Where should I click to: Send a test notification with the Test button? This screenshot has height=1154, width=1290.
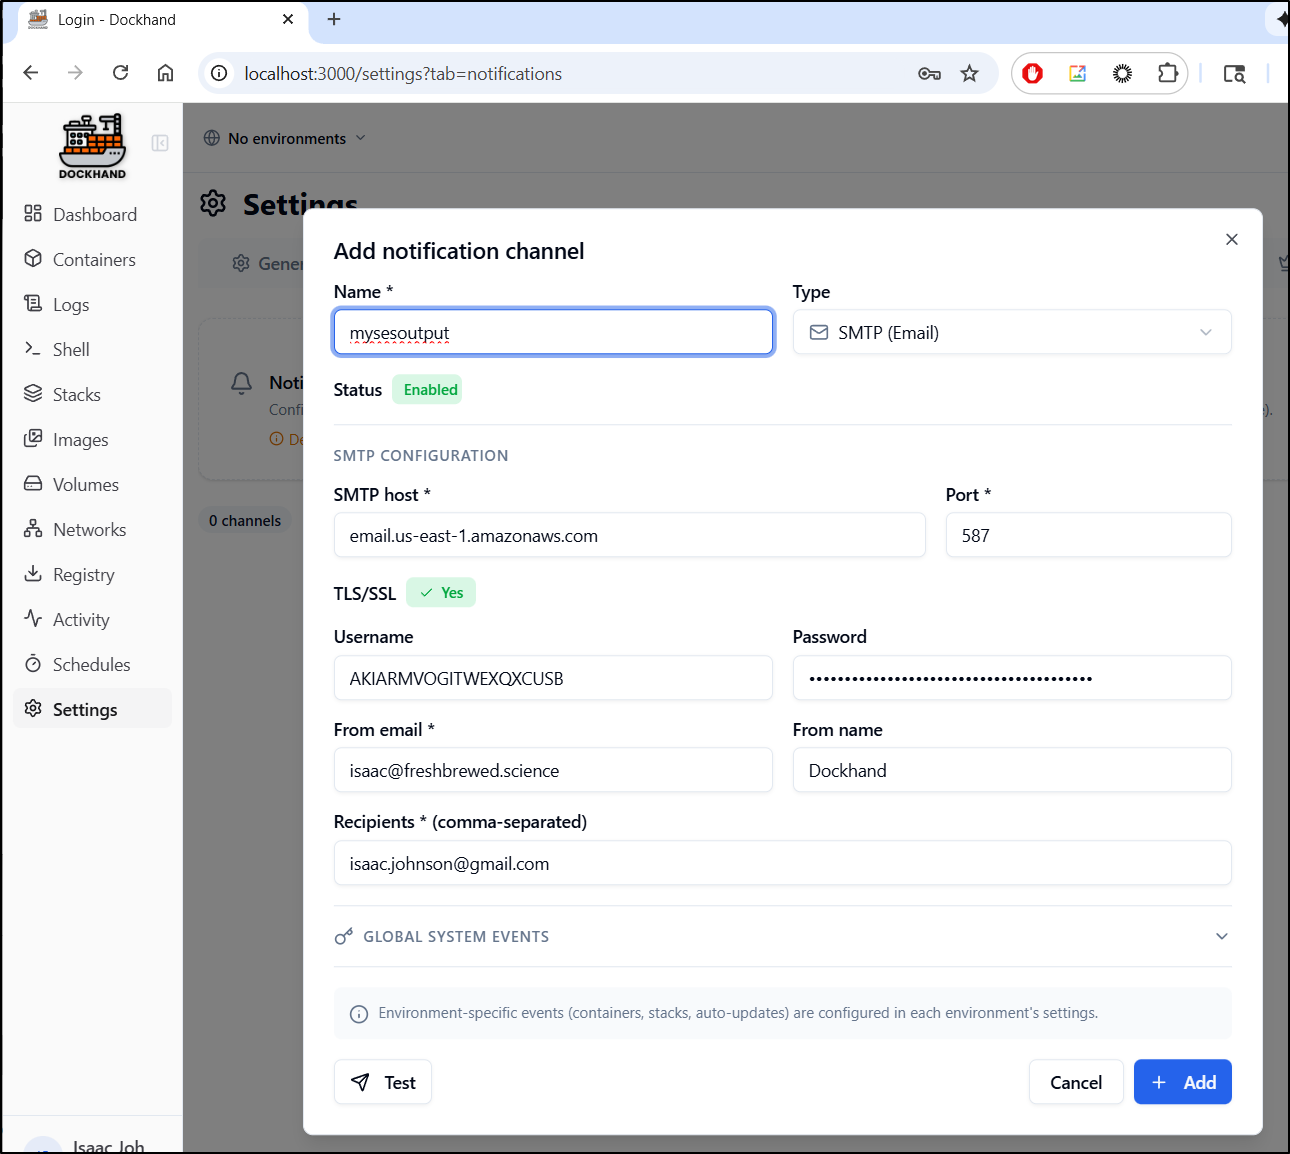(x=383, y=1082)
